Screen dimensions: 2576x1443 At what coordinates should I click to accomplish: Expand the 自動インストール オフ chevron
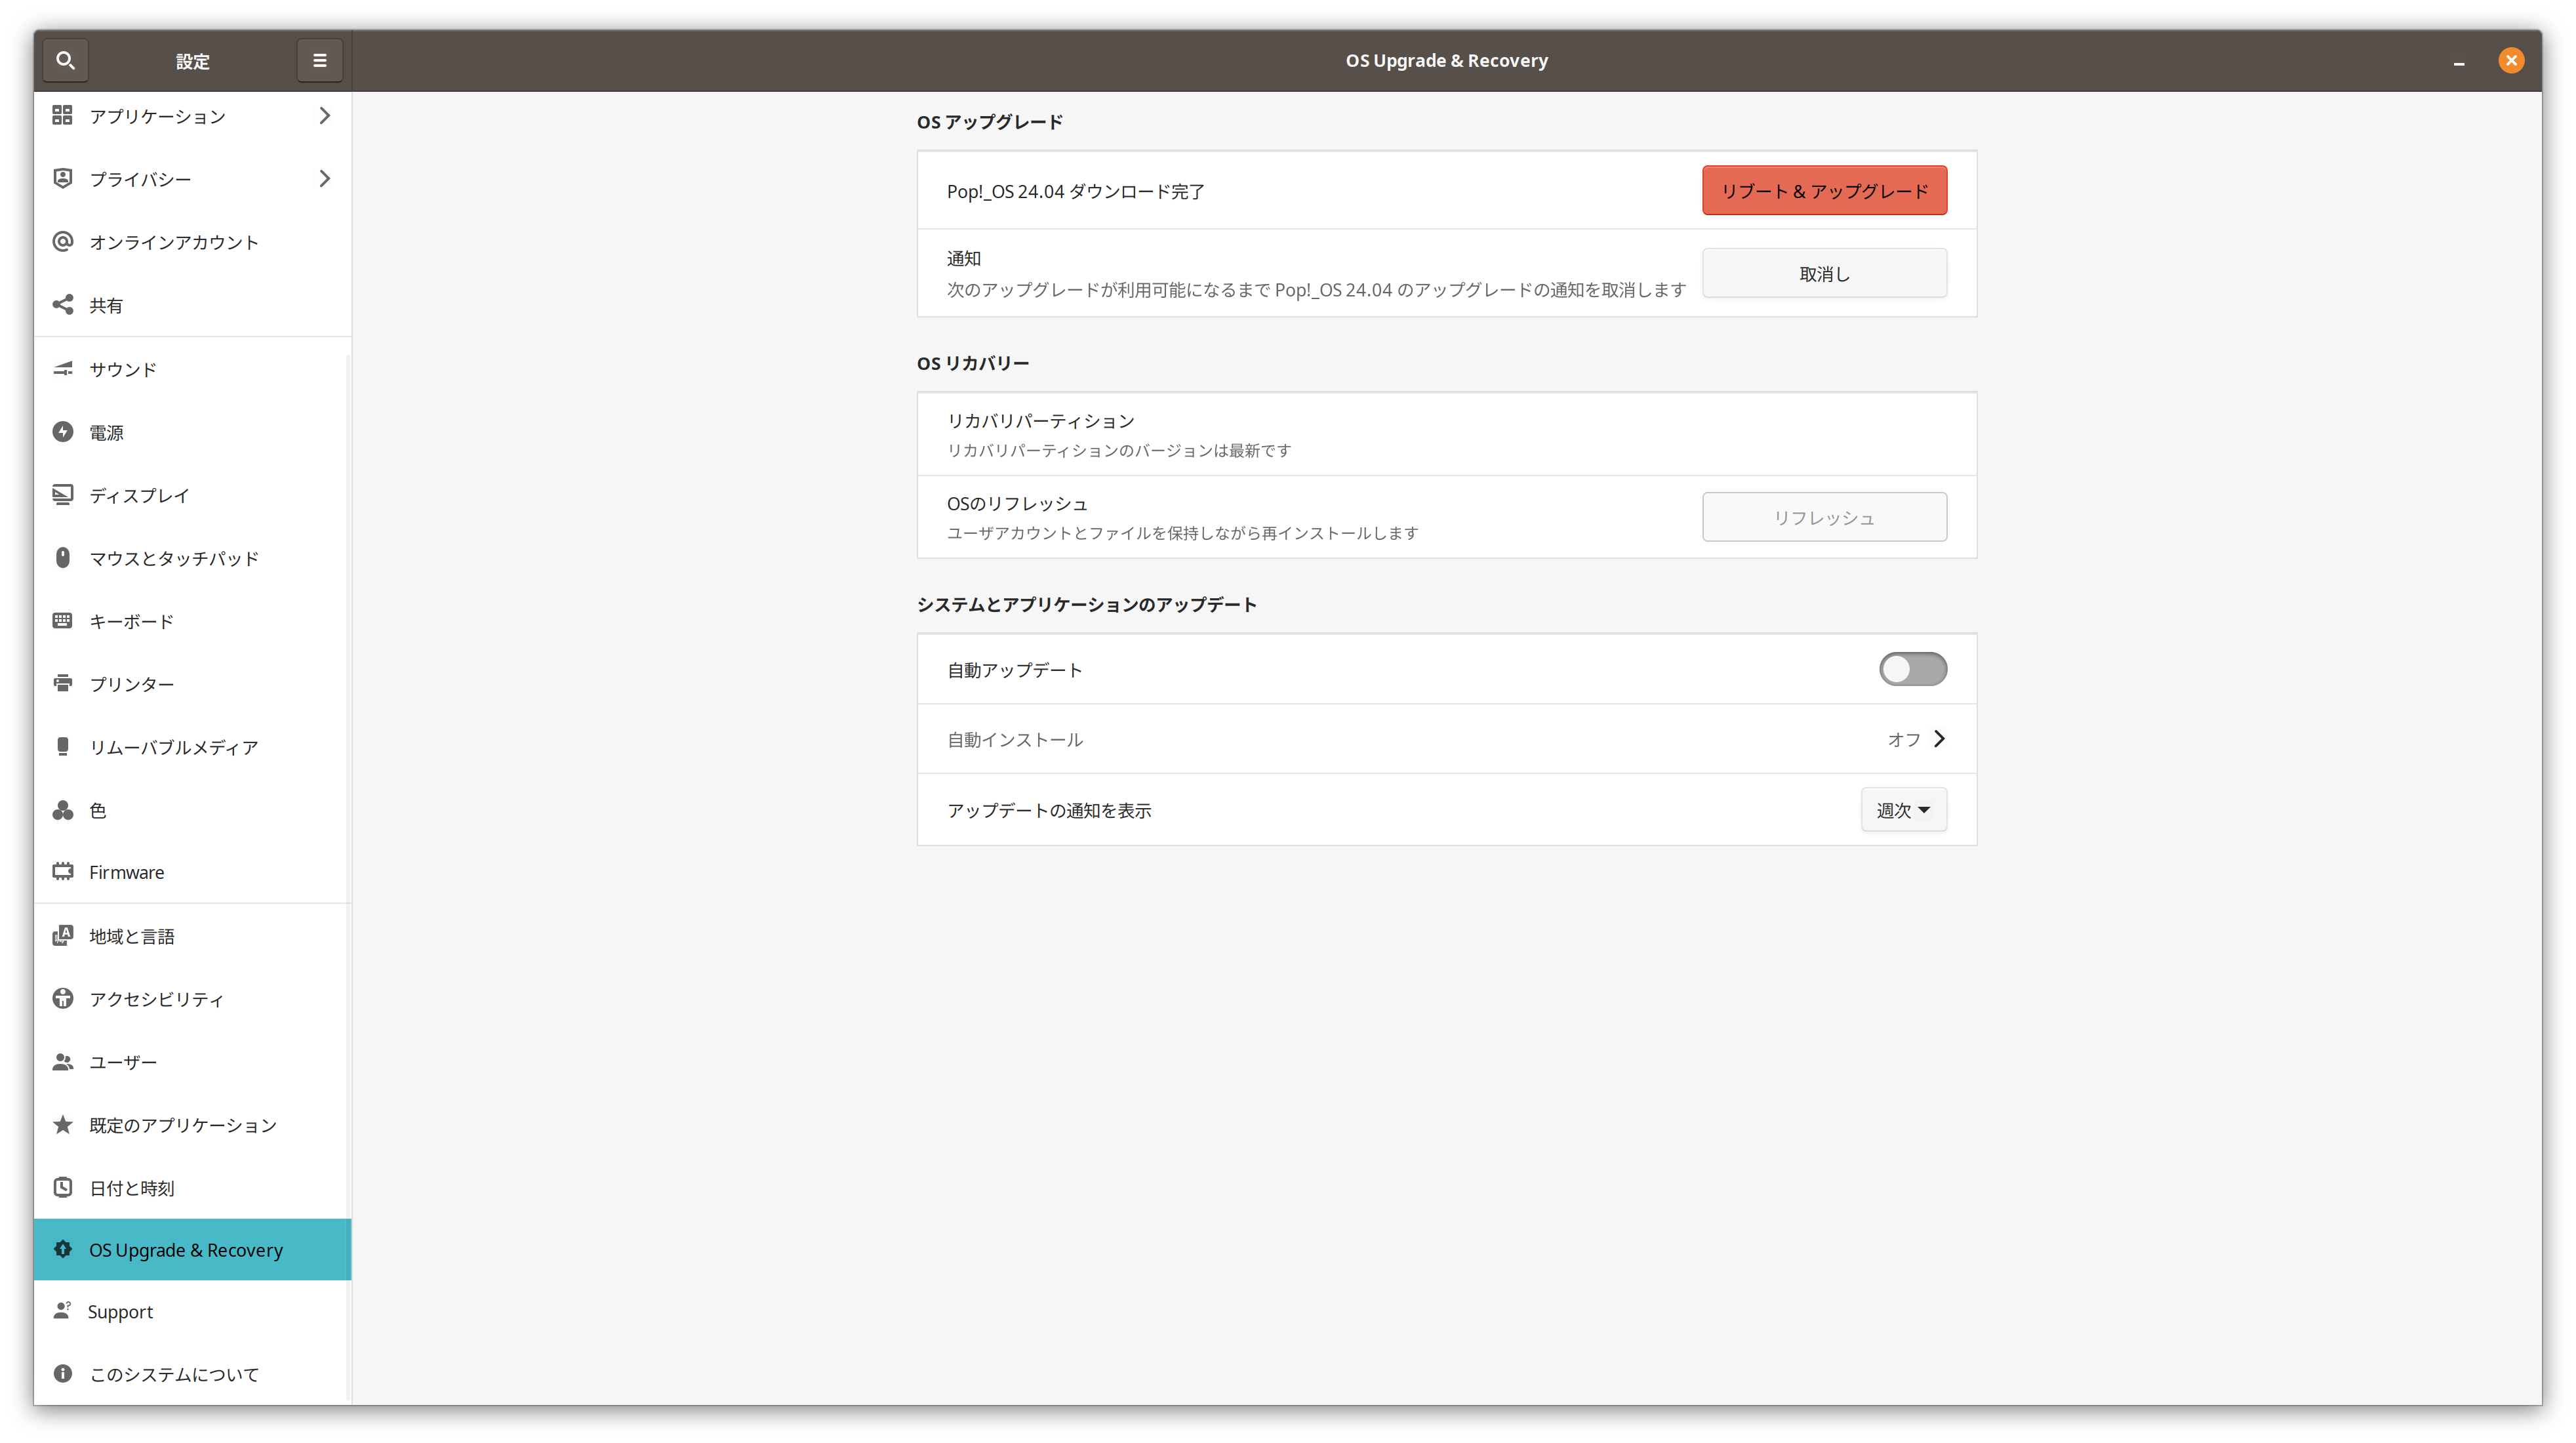tap(1938, 739)
